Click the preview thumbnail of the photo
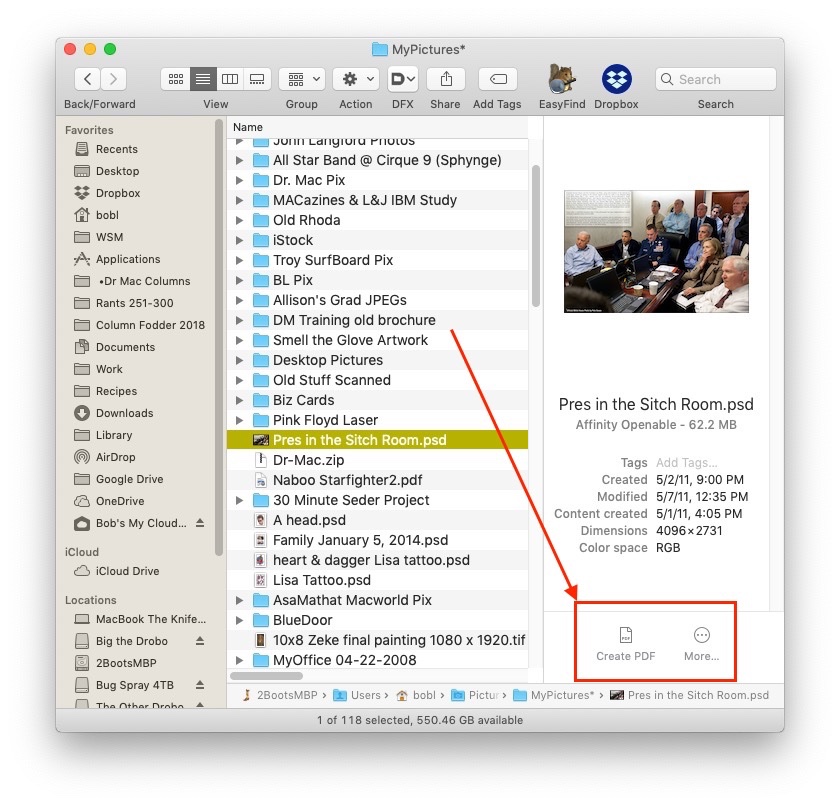The width and height of the screenshot is (840, 806). click(656, 251)
